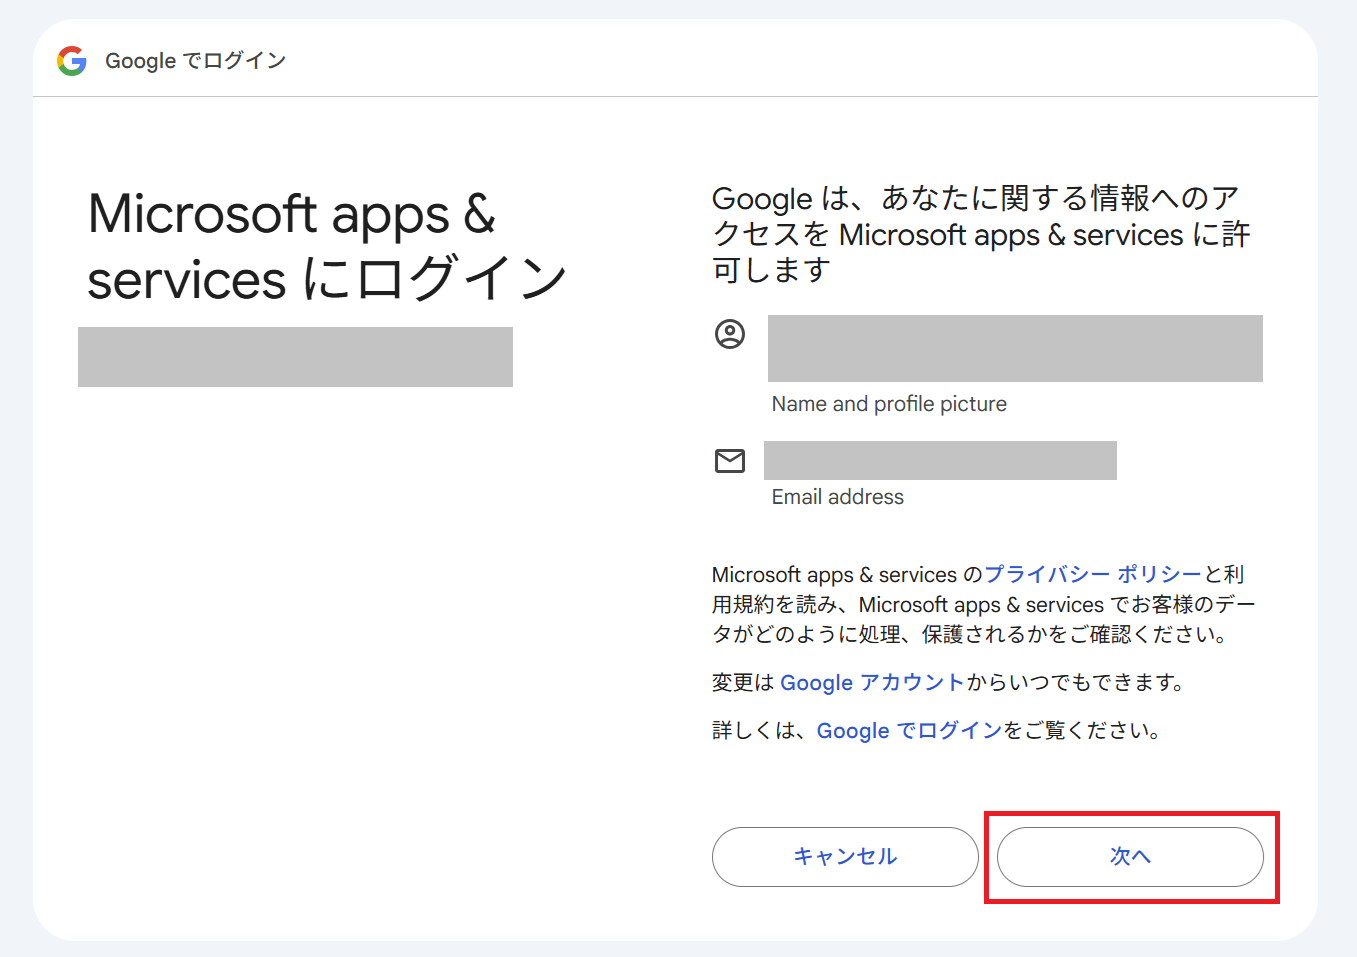Image resolution: width=1357 pixels, height=957 pixels.
Task: Click the 'Email address' label
Action: 838,497
